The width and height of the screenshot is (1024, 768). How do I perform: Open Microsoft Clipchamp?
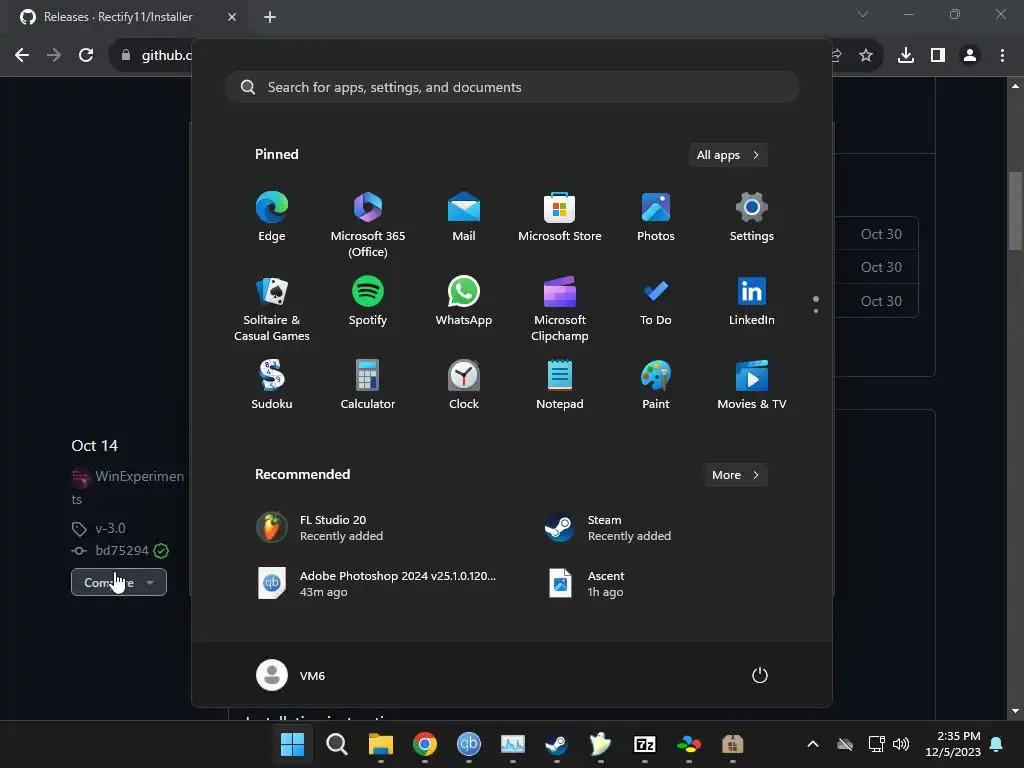560,310
